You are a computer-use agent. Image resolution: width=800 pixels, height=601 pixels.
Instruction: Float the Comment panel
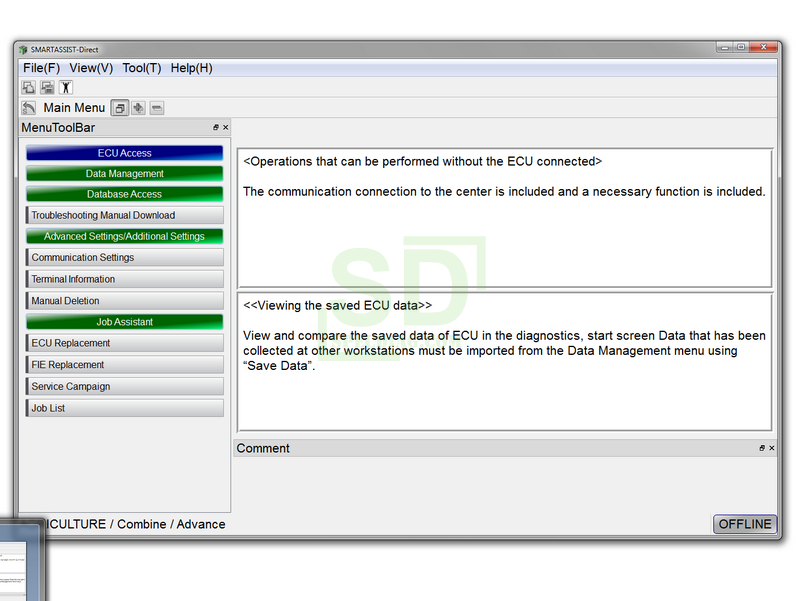[760, 449]
